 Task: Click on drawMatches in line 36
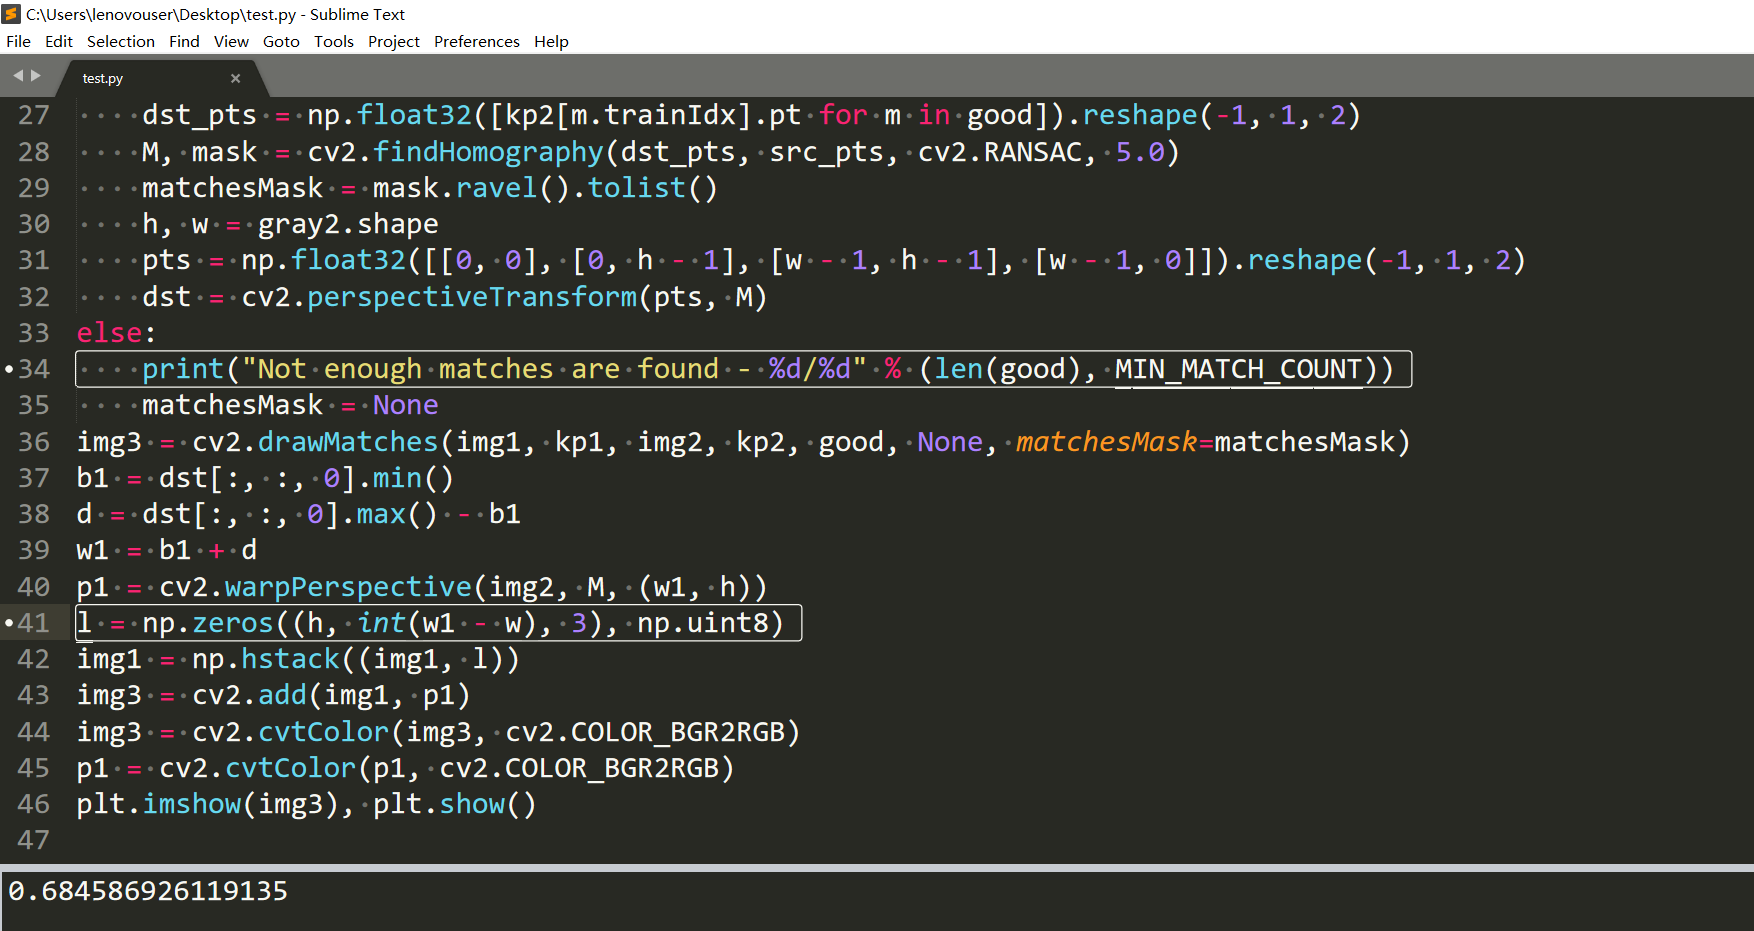(348, 442)
